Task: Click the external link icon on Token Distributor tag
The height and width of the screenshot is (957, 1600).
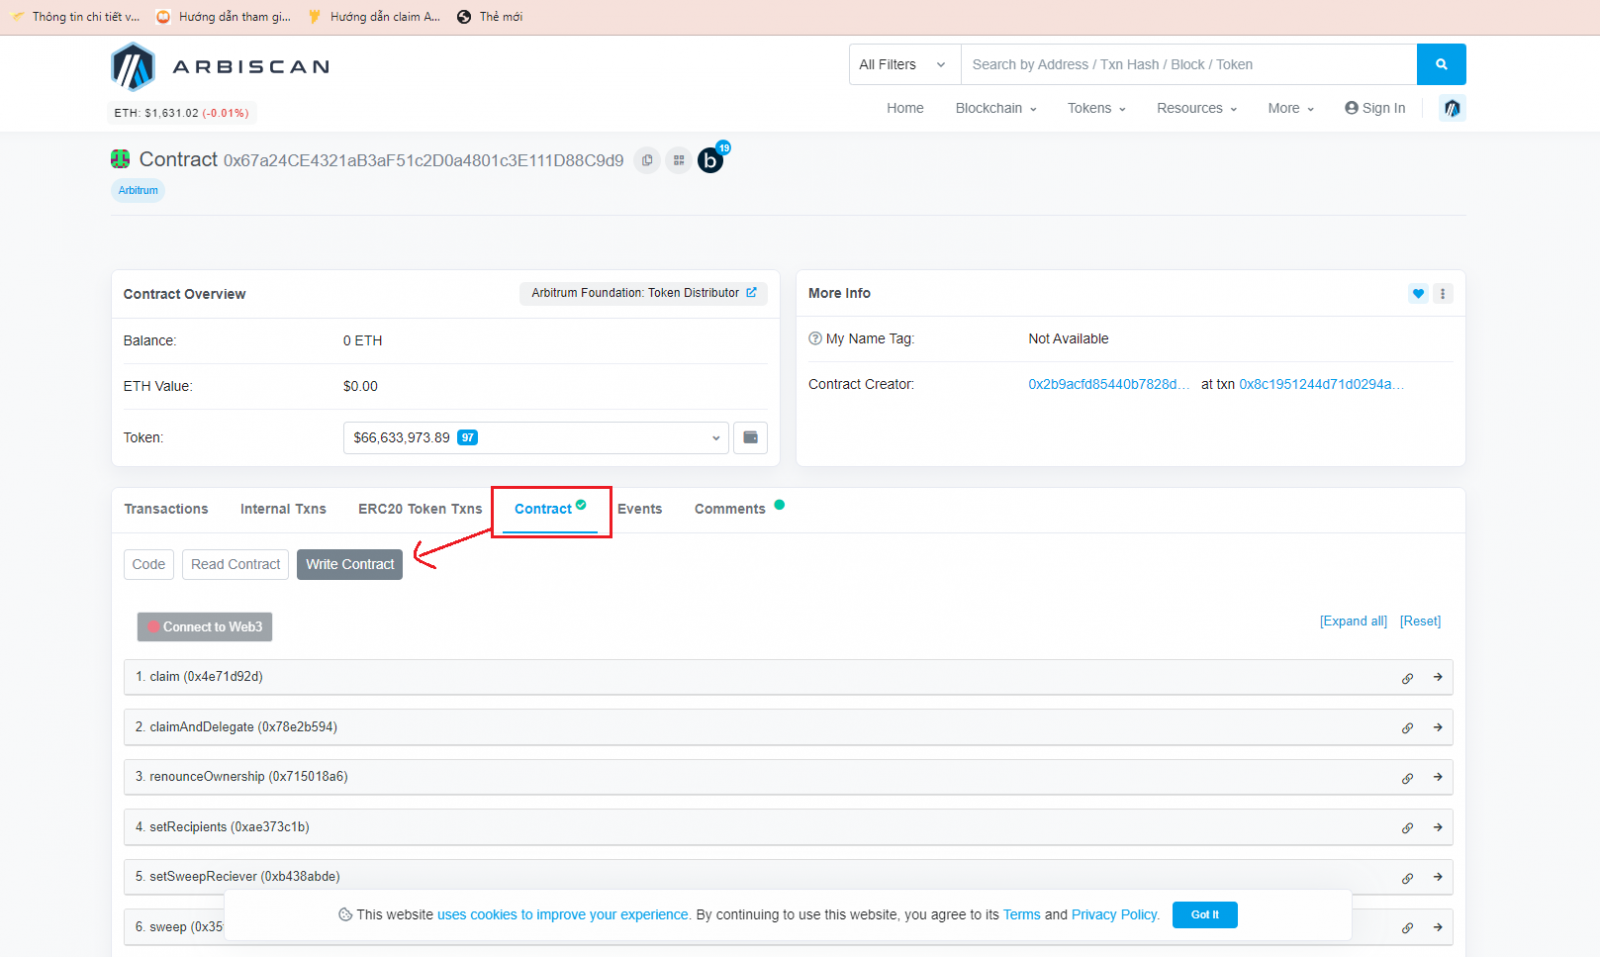Action: point(751,293)
